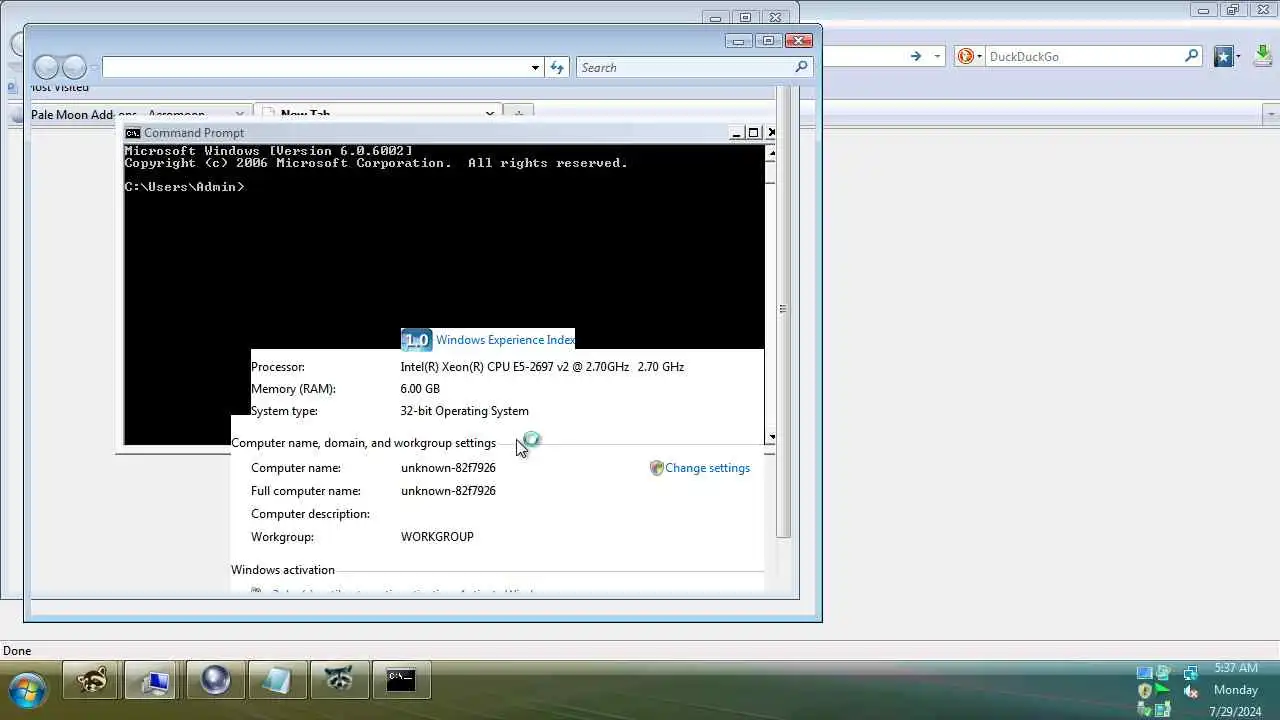Click the 1.0 experience score badge
This screenshot has width=1280, height=720.
point(416,340)
